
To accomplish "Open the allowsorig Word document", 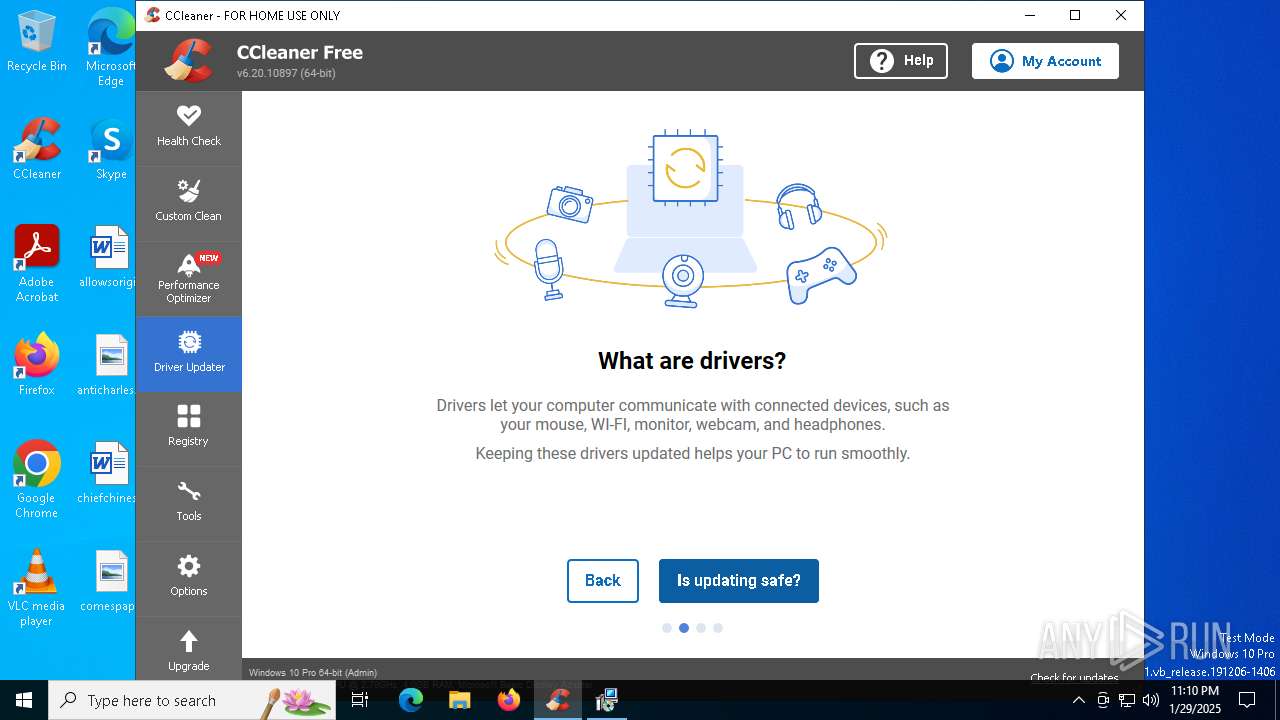I will tap(108, 258).
